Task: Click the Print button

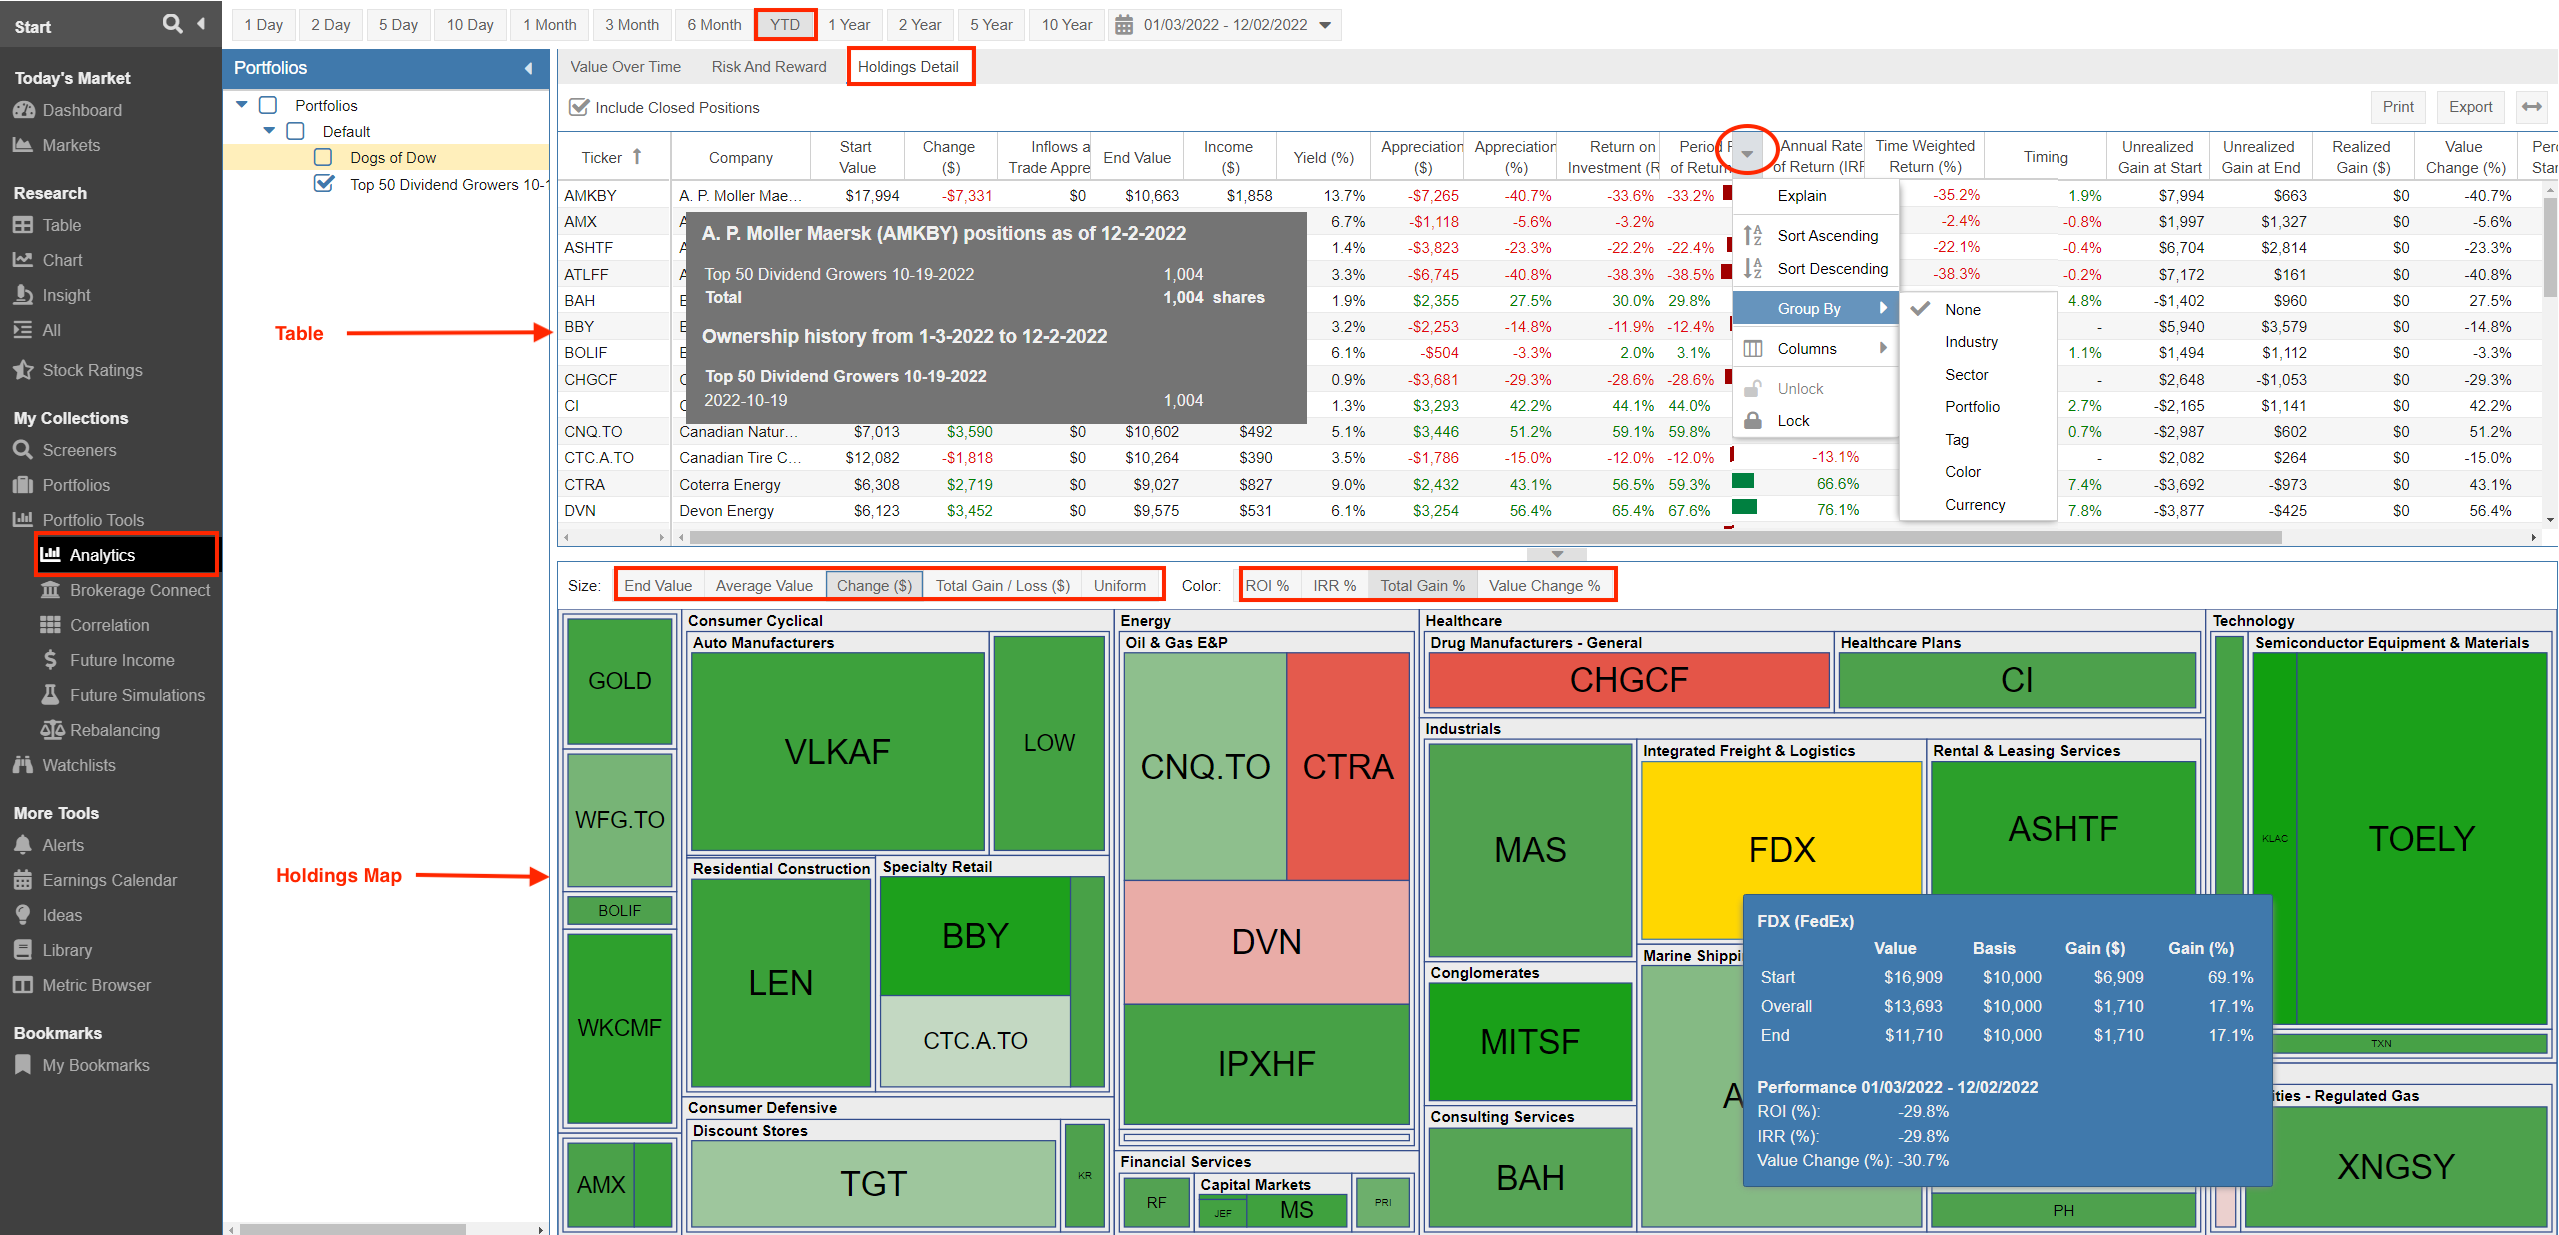Action: point(2397,107)
